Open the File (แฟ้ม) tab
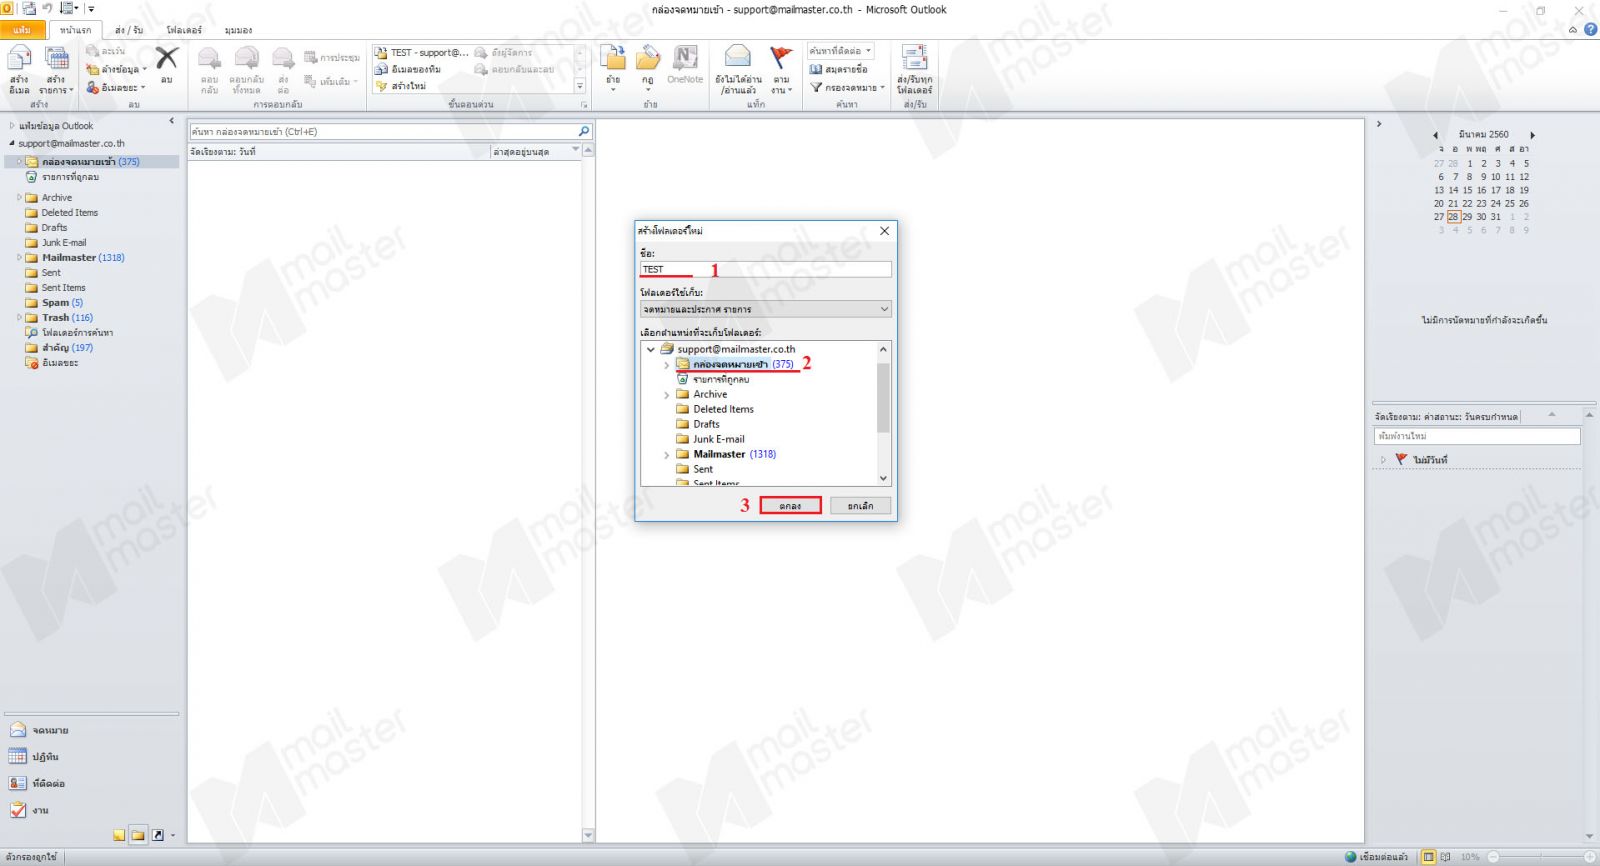Screen dimensions: 1600x866 (22, 30)
